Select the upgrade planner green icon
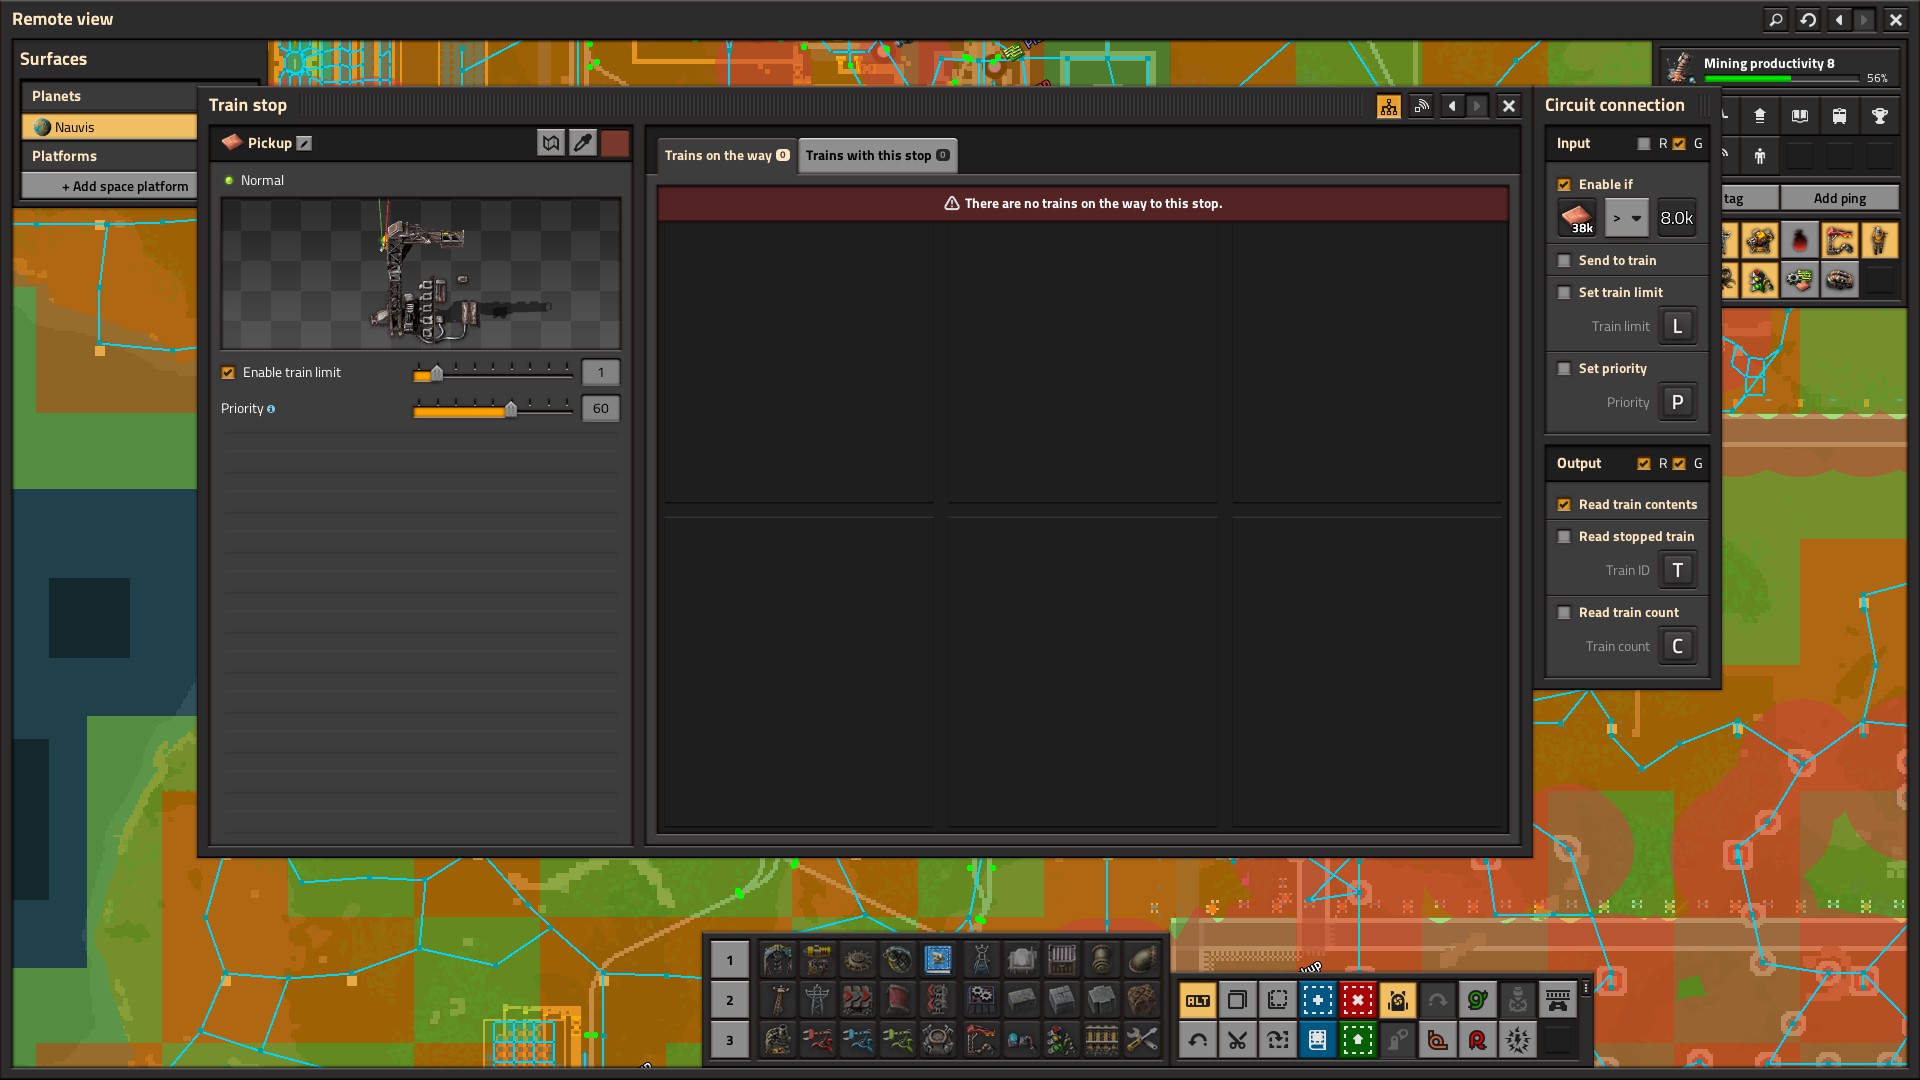The height and width of the screenshot is (1080, 1920). click(1357, 1041)
